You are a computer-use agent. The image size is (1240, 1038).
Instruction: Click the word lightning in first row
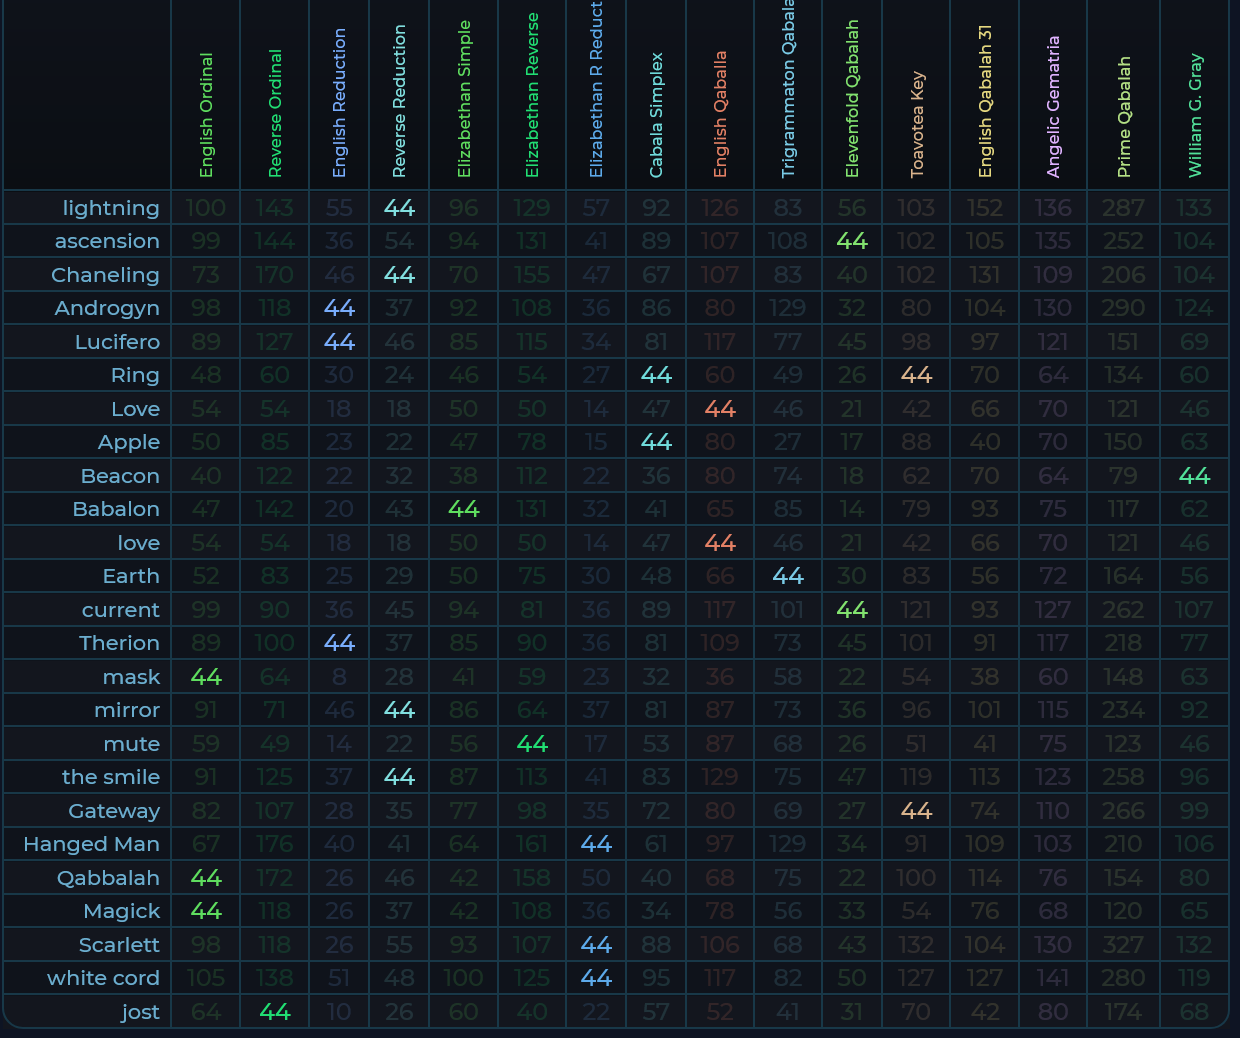tap(111, 208)
